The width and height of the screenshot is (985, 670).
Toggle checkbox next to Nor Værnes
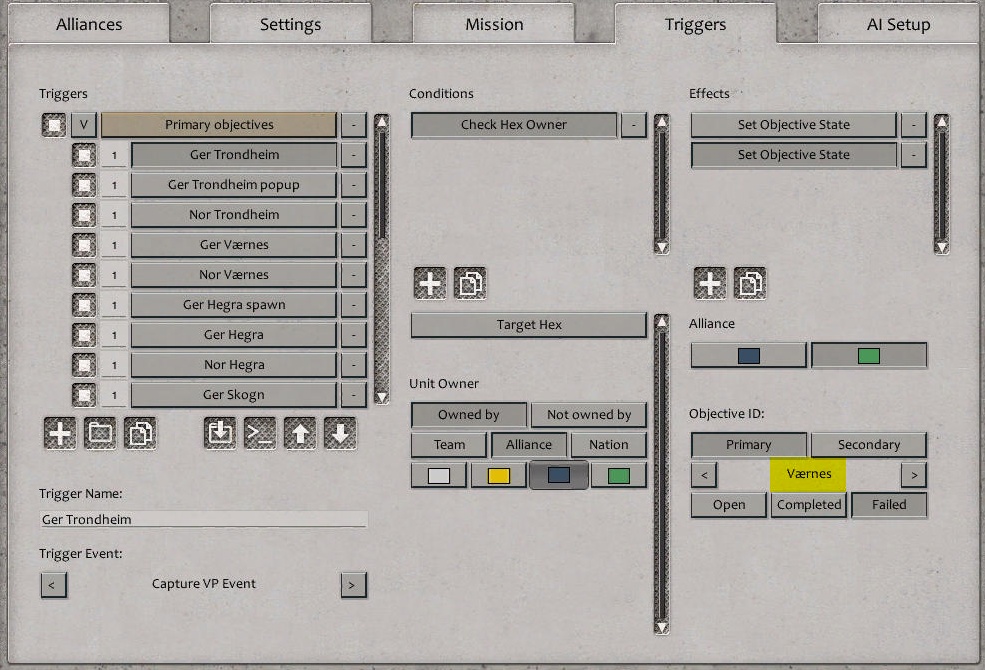point(84,275)
